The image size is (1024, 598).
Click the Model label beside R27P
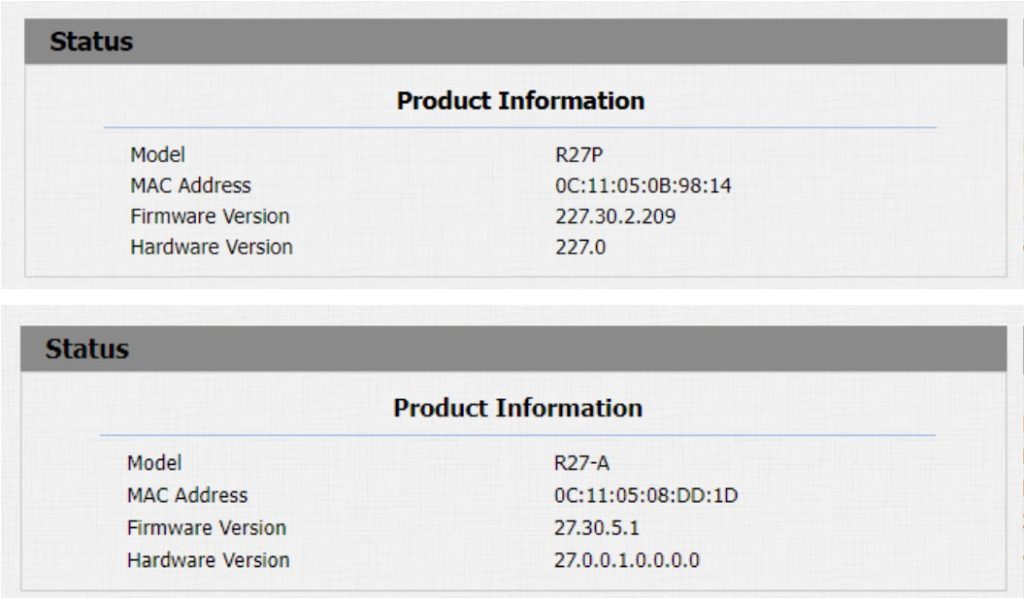point(157,155)
